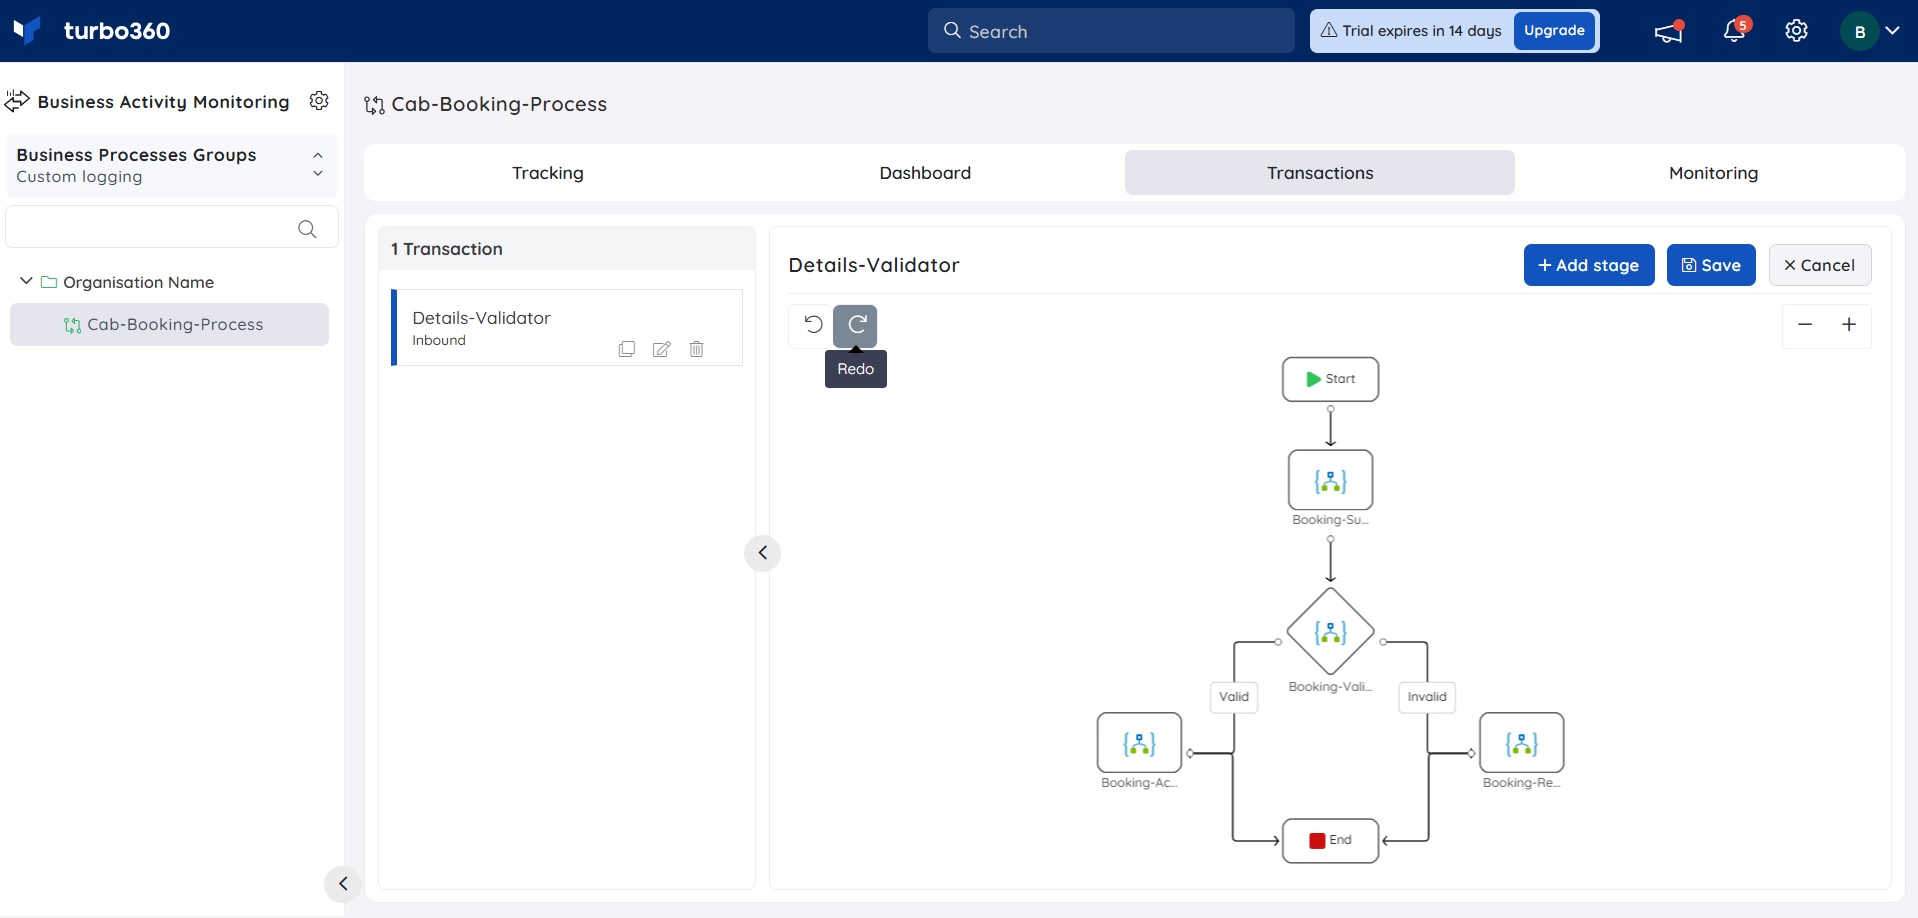Select the Booking-Ac... stage node
Screen dimensions: 1918x918
click(1139, 743)
